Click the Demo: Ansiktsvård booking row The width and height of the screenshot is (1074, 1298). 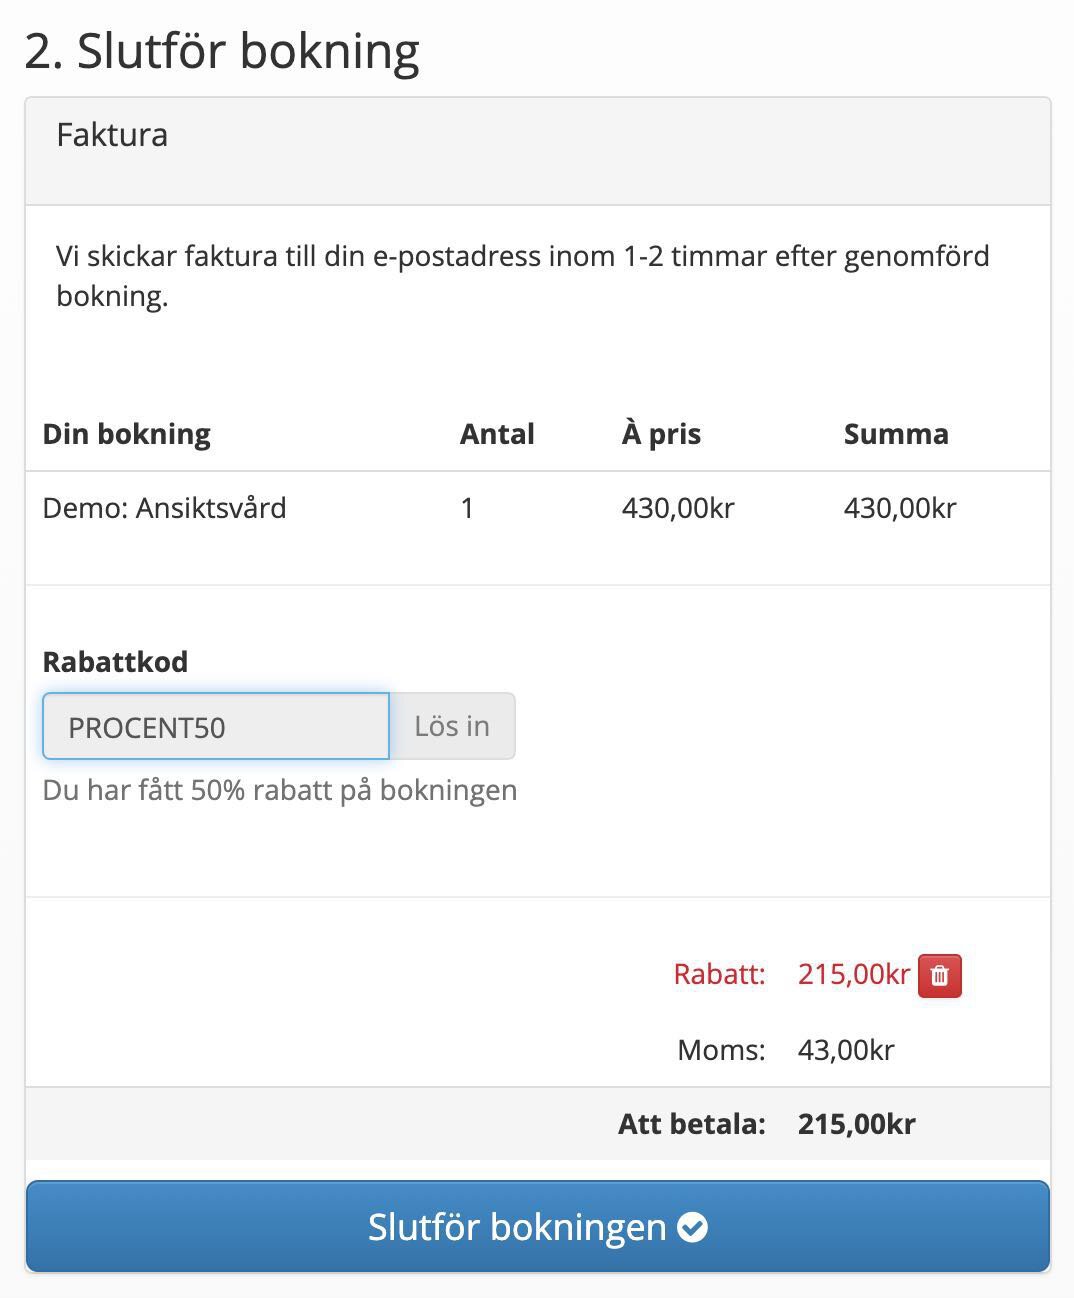[165, 508]
